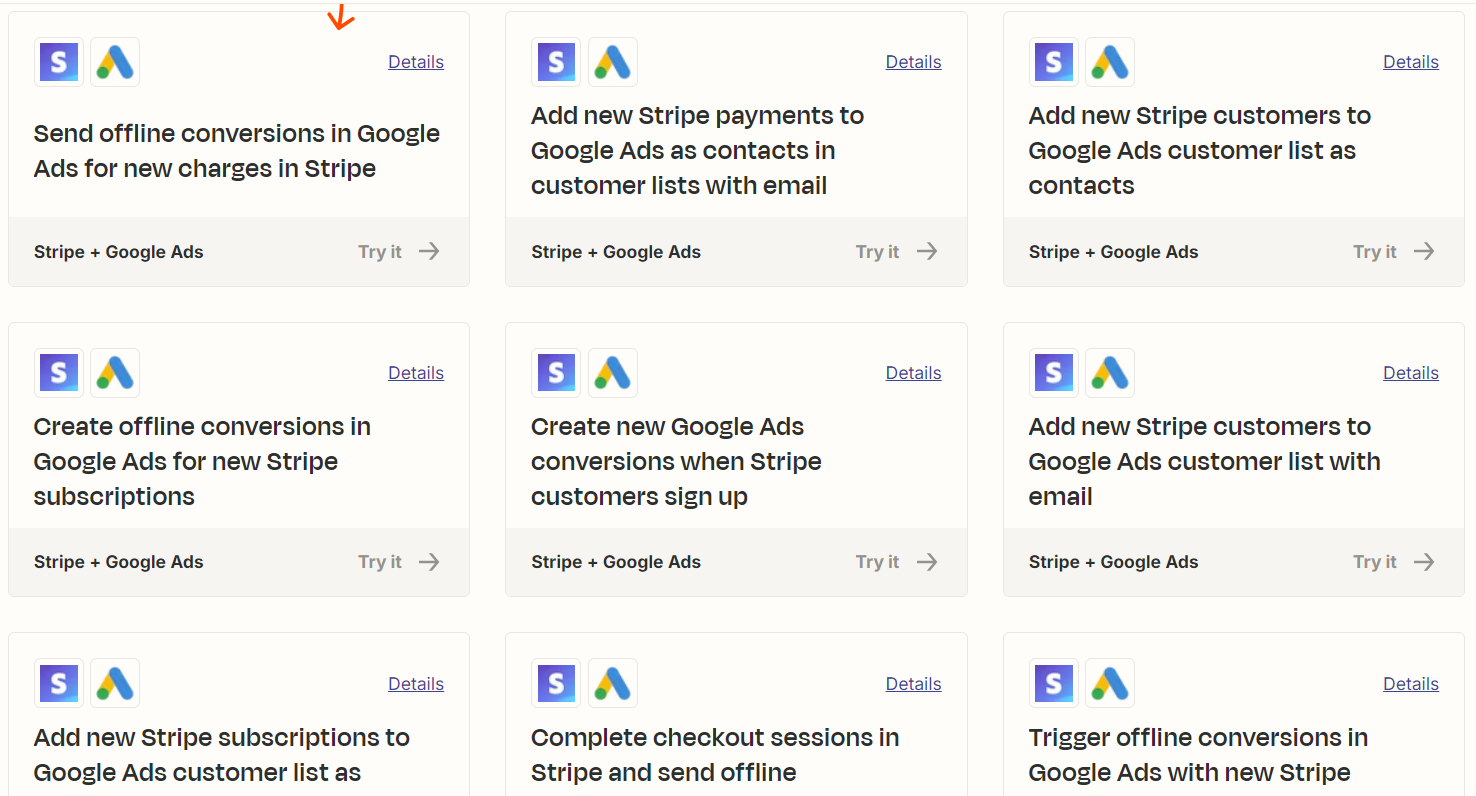Open Details for 'customers sign up' card

(913, 373)
